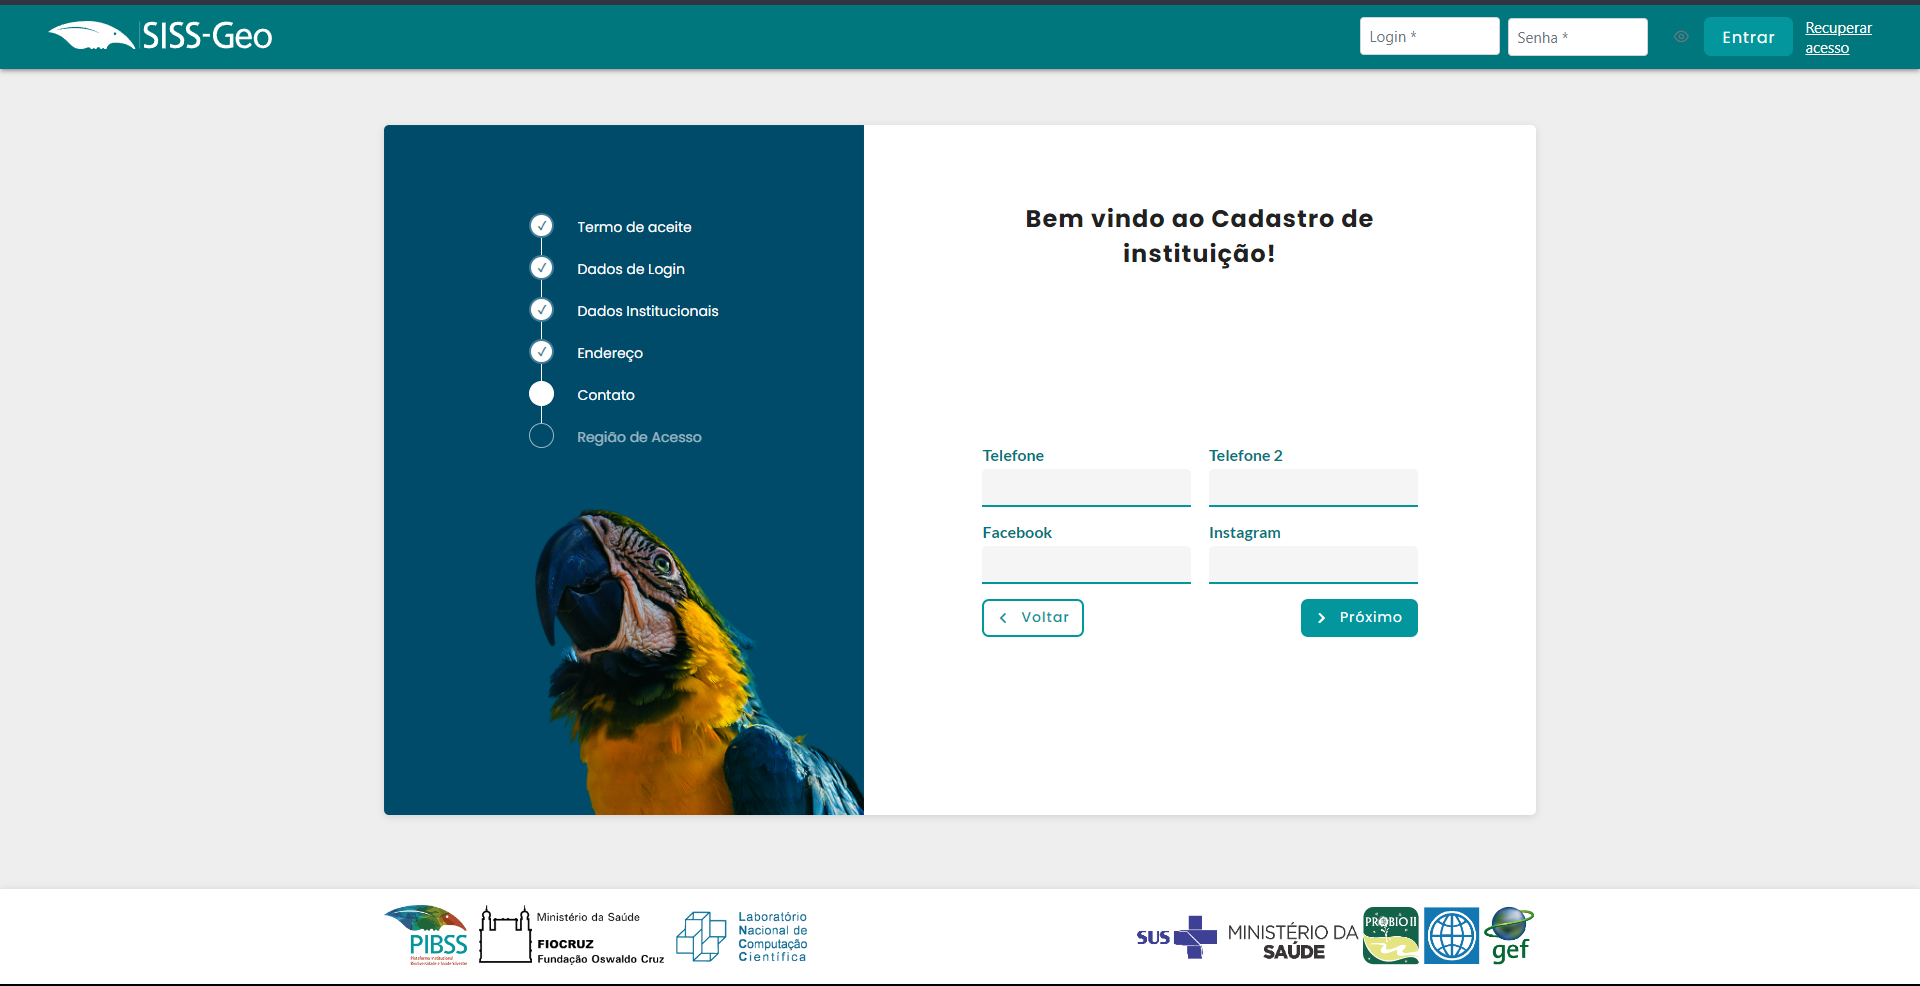
Task: Select the Termo de aceite step
Action: click(633, 227)
